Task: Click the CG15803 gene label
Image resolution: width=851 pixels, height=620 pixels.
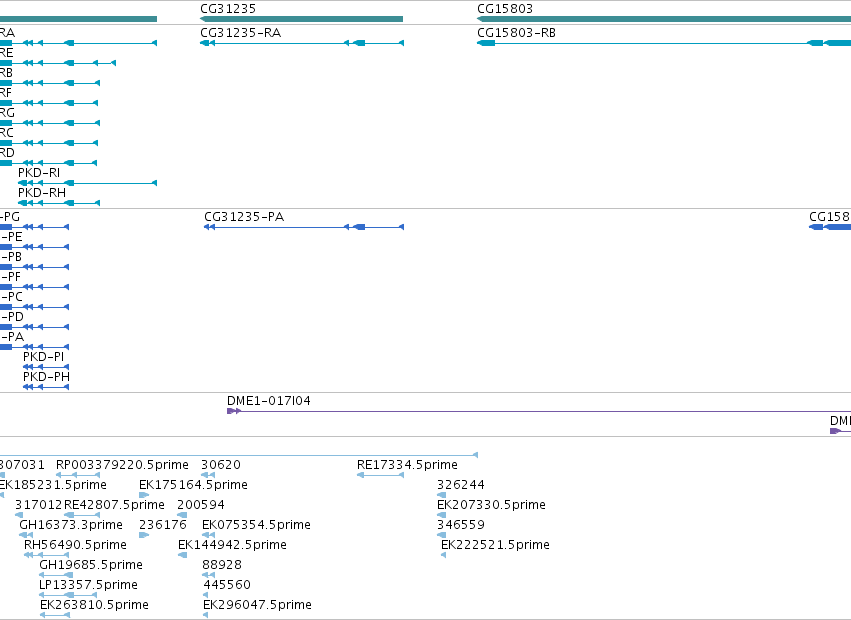Action: point(505,9)
